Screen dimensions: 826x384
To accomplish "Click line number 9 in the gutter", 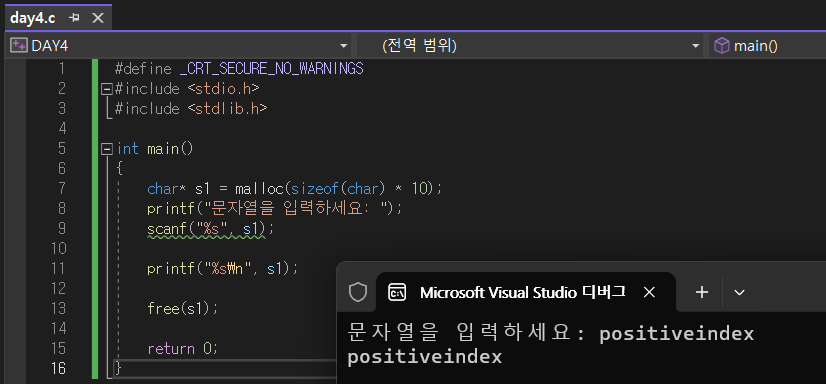I will [x=62, y=229].
